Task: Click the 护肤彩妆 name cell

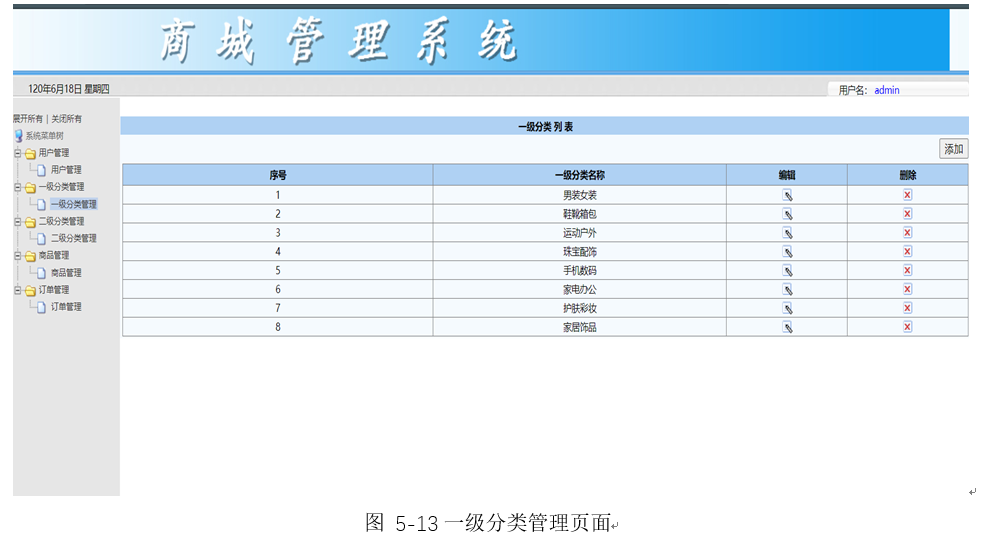Action: [580, 308]
